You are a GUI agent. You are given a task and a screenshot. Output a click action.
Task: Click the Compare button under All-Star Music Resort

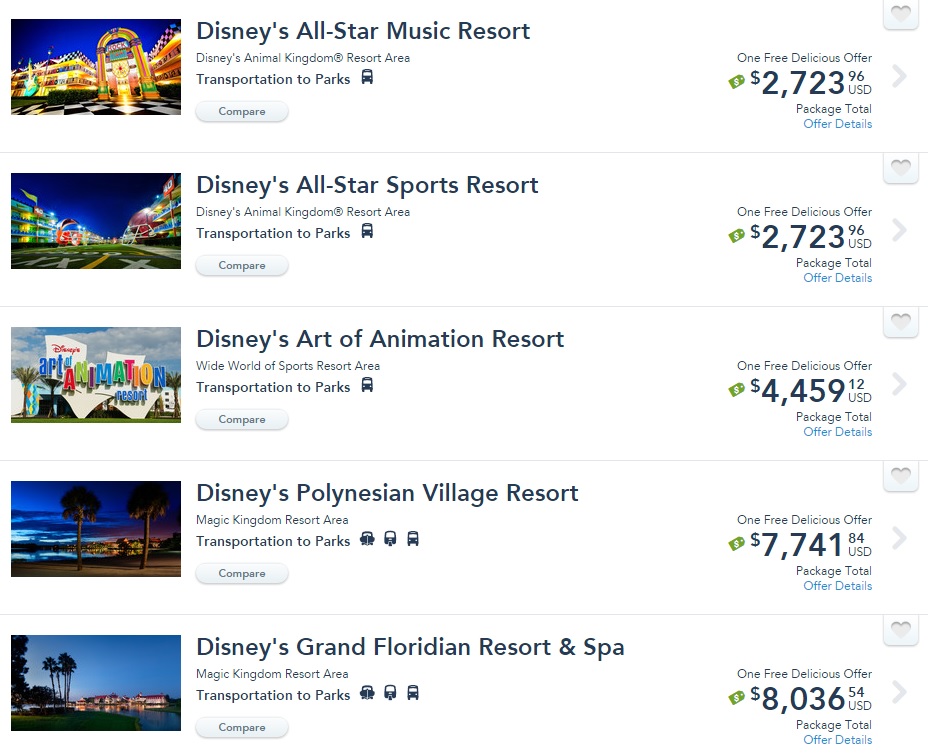click(242, 111)
